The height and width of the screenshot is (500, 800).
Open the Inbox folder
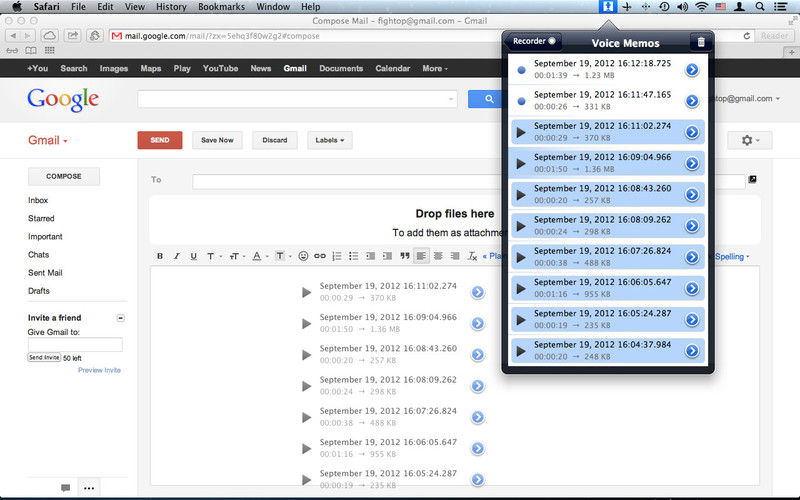[38, 200]
